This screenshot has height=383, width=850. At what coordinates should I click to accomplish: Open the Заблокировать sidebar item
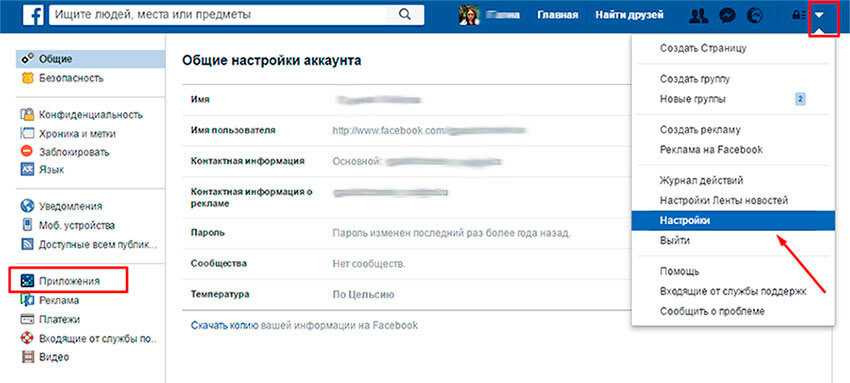[x=74, y=152]
